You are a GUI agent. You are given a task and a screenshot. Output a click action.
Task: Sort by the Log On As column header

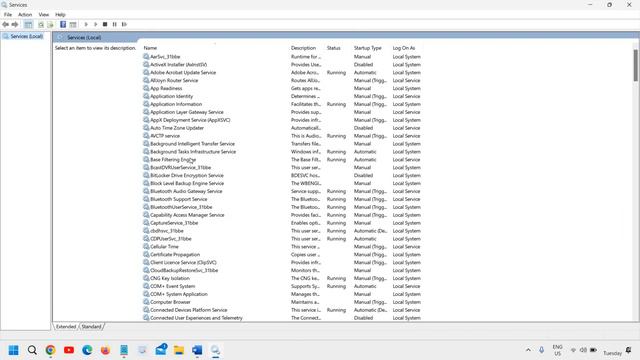[404, 48]
